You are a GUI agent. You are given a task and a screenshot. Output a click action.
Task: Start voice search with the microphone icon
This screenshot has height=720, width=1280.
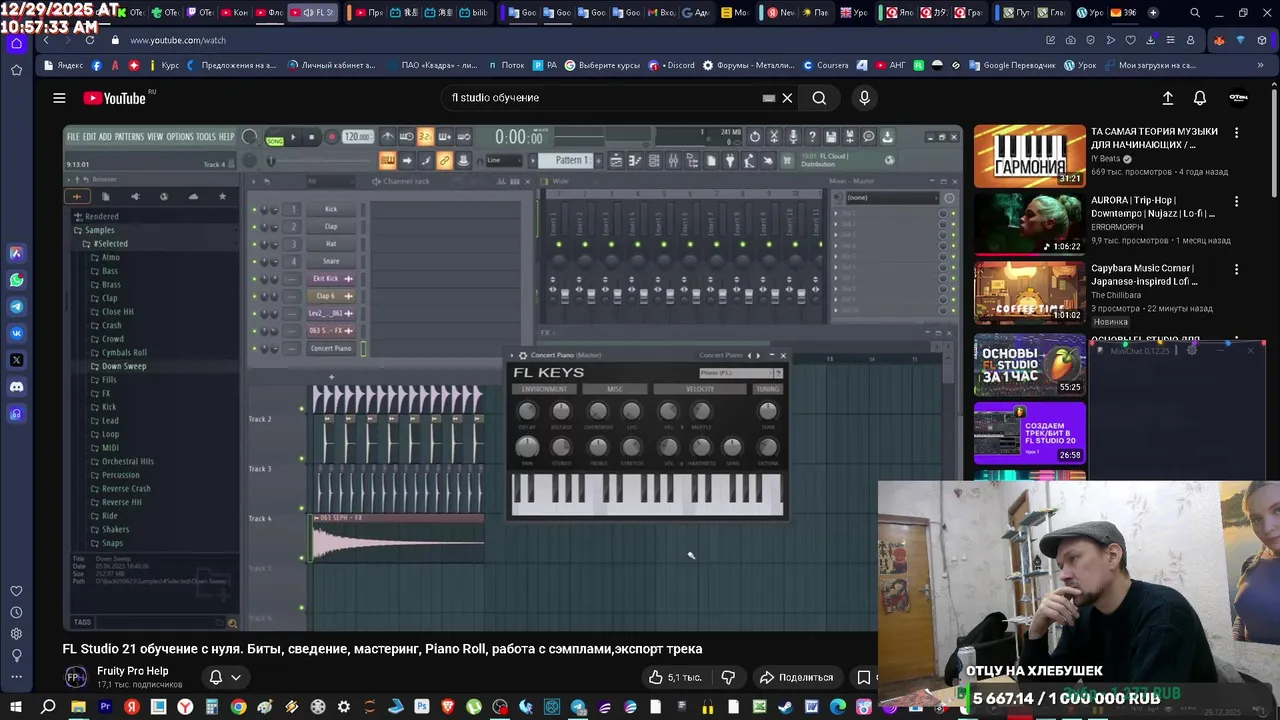pos(865,98)
